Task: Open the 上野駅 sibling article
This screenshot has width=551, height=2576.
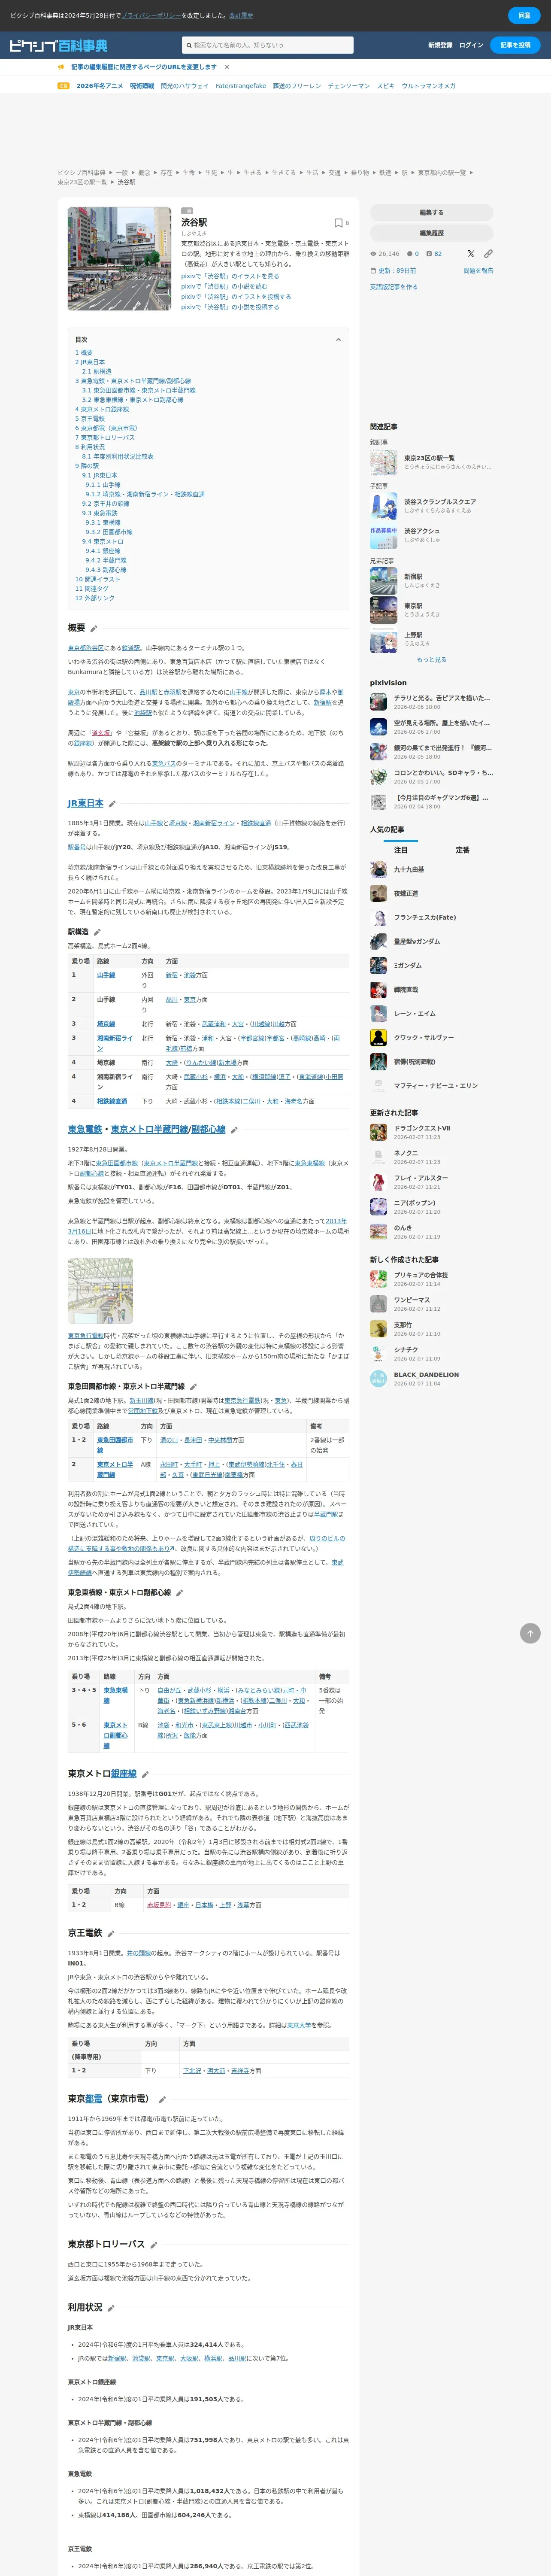Action: (x=413, y=635)
